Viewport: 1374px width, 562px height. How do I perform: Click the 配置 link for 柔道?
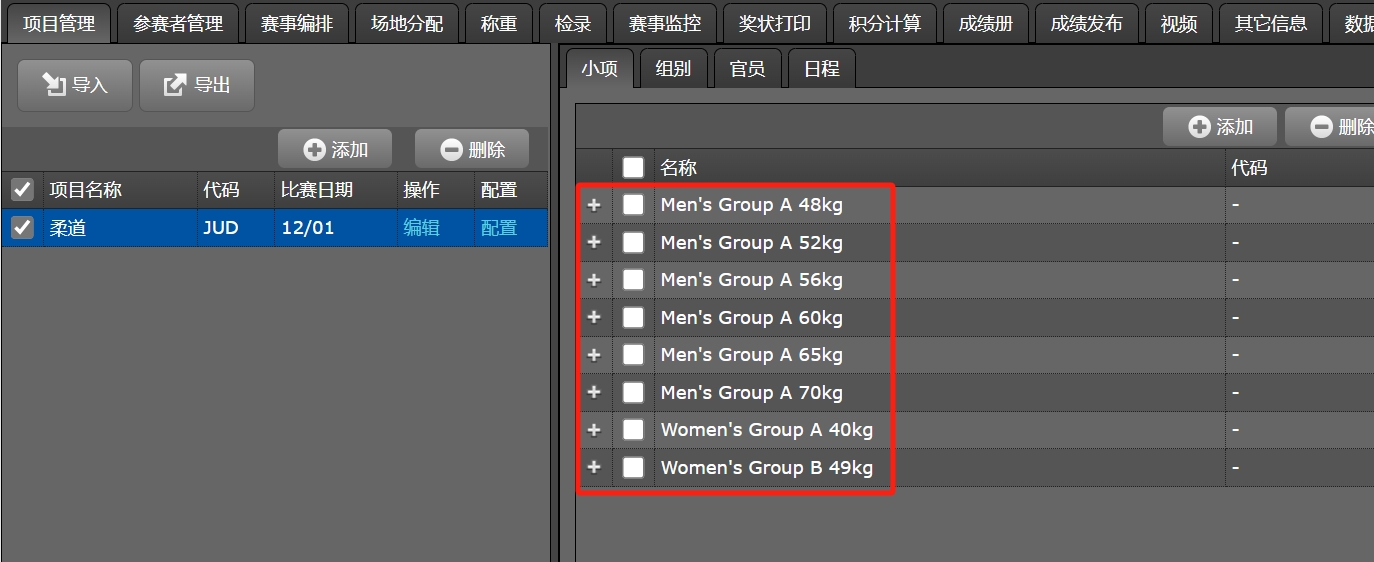(499, 228)
